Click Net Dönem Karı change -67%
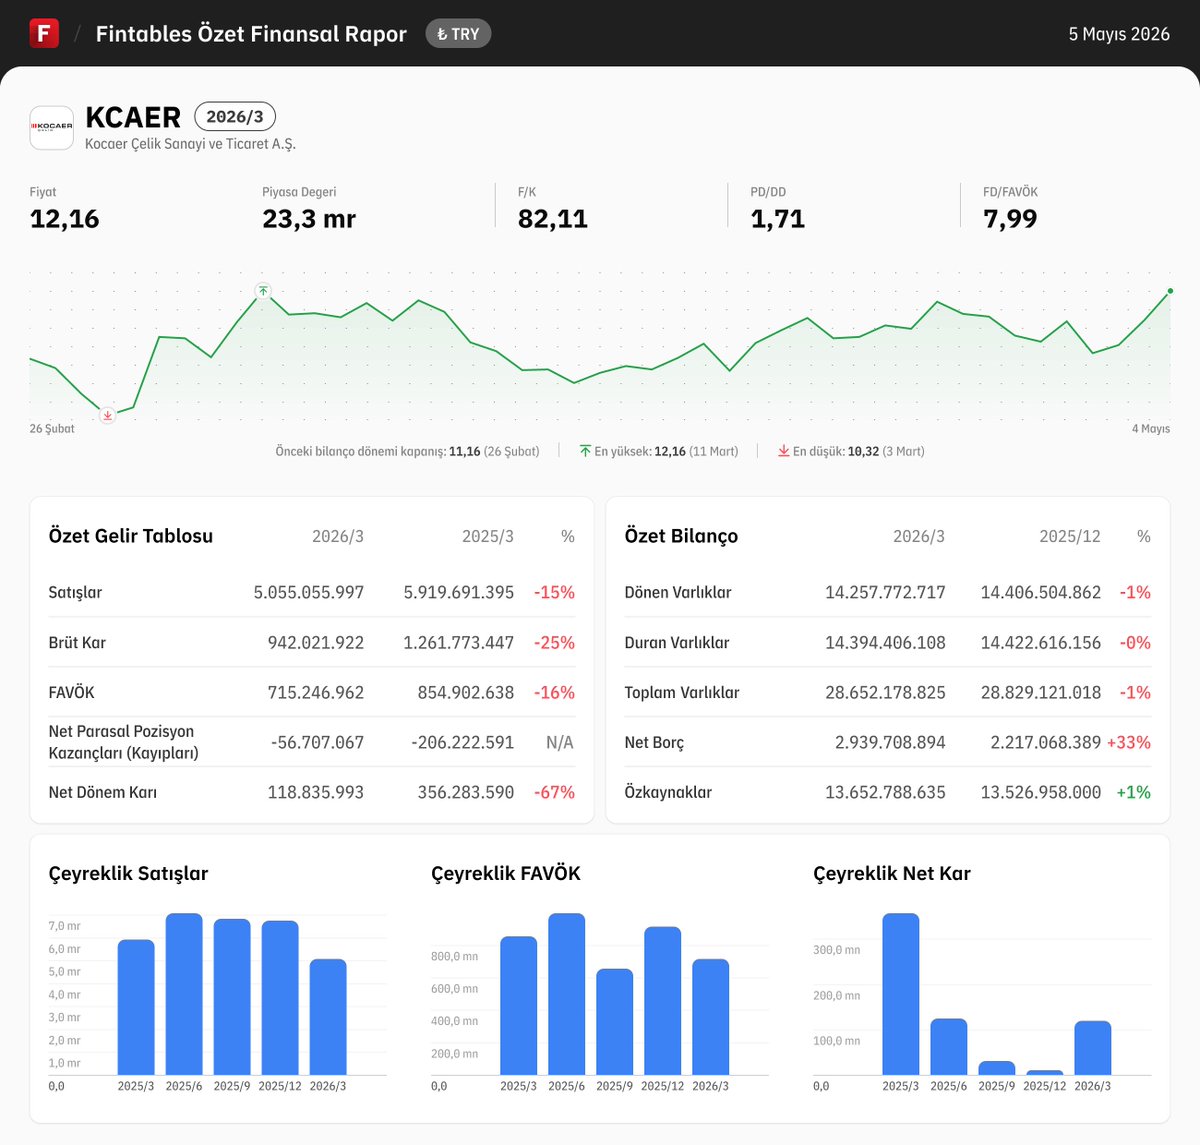The width and height of the screenshot is (1200, 1145). 555,793
